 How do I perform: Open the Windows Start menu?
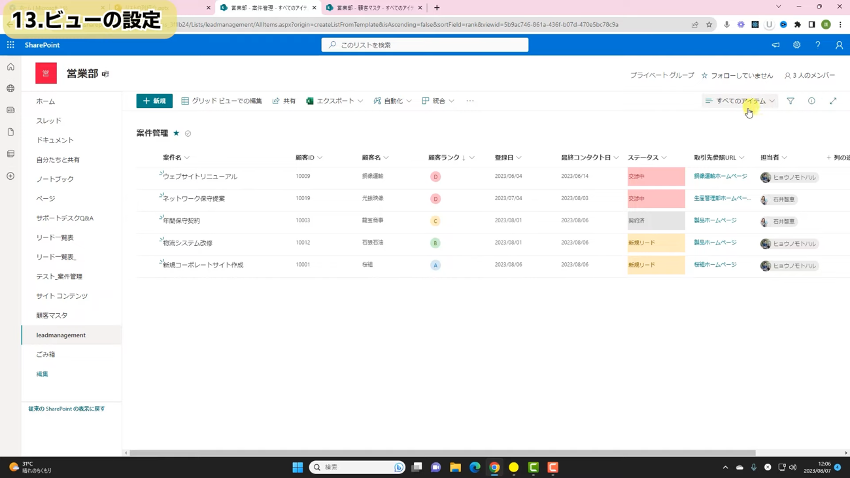pos(297,467)
